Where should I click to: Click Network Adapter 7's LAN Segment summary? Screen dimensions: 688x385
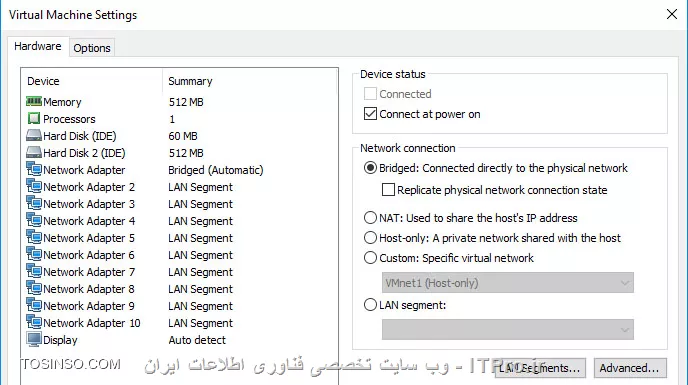tap(201, 272)
